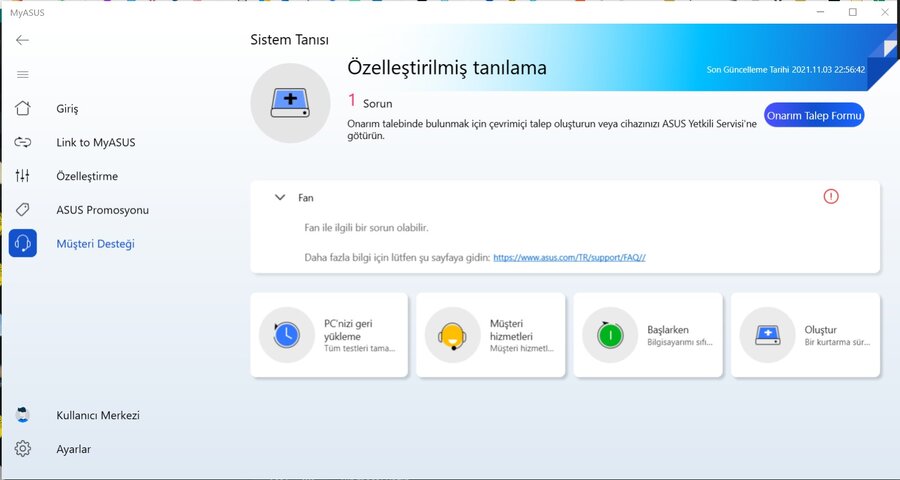
Task: Maximize the MyASUS window
Action: 852,12
